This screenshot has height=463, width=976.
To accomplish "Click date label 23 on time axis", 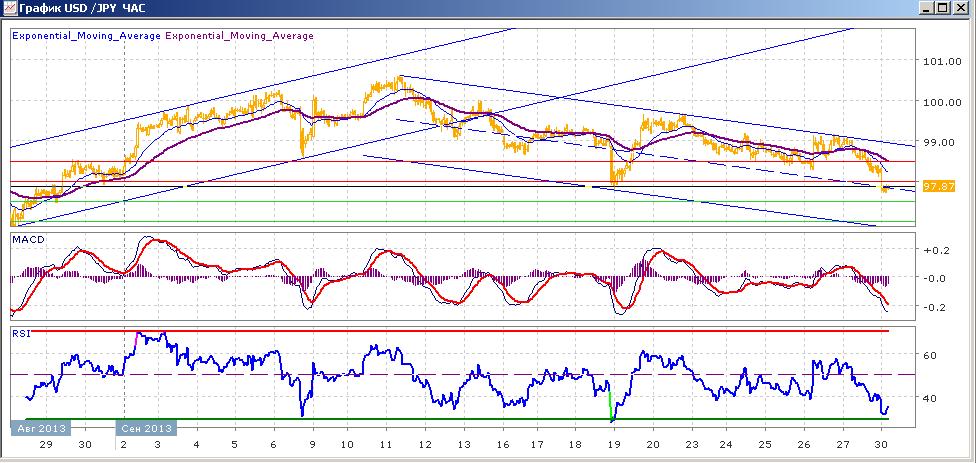I will point(693,446).
